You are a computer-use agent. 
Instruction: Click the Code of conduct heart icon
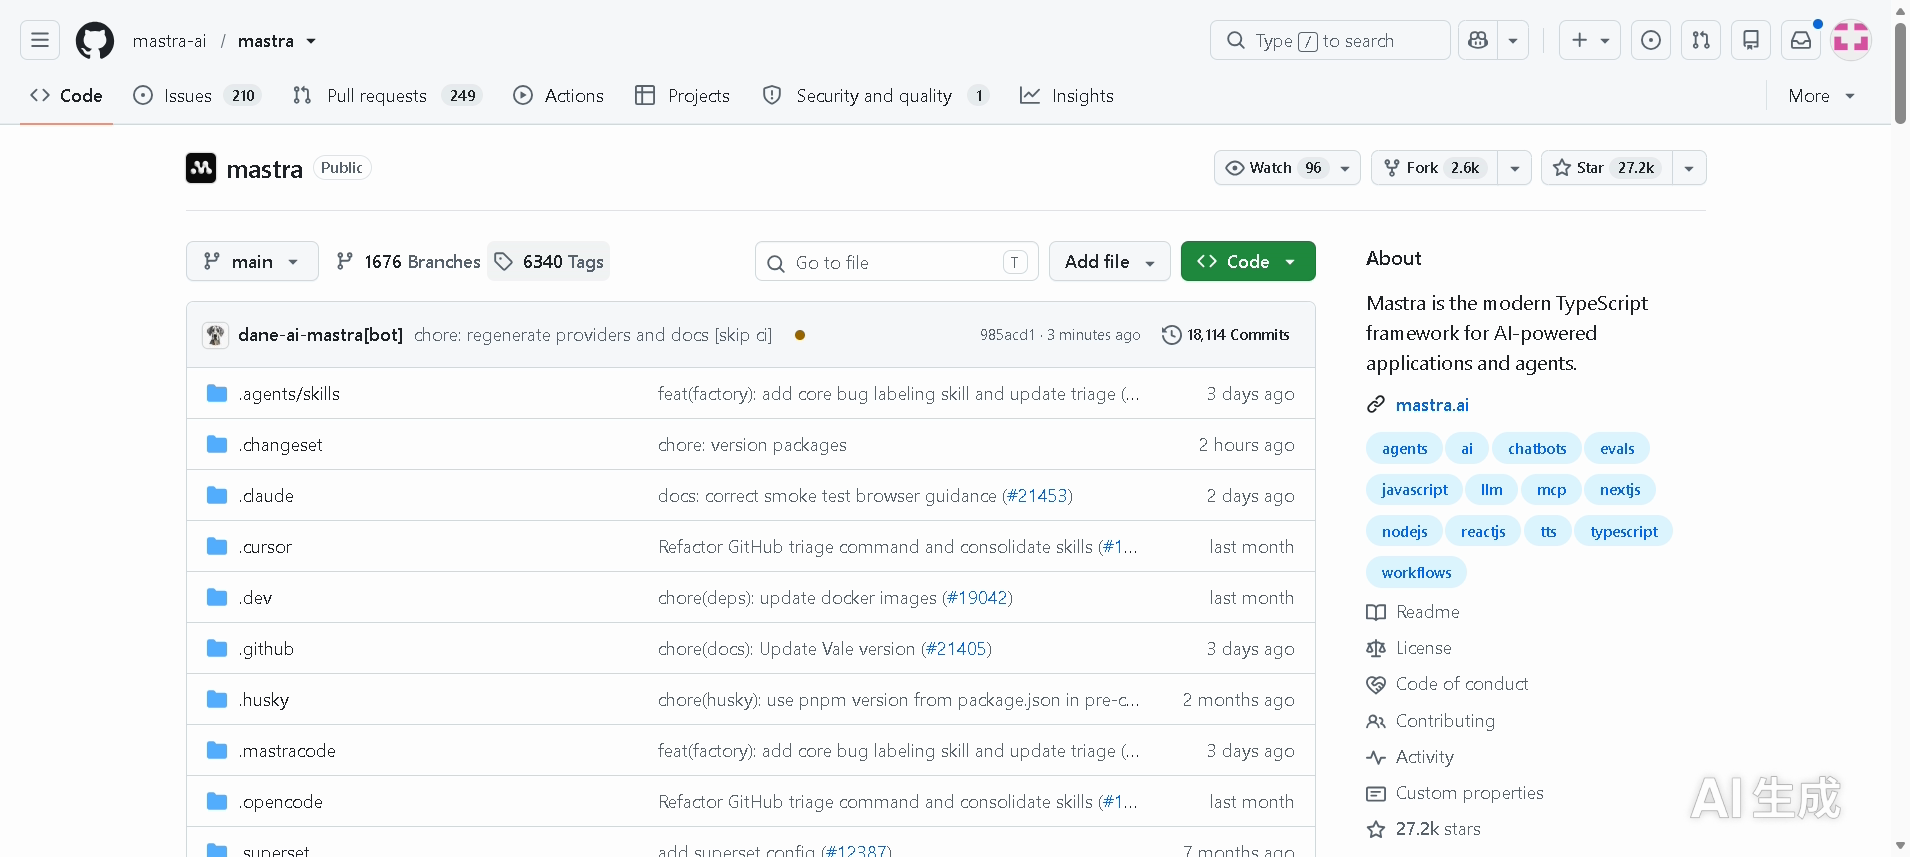[x=1376, y=684]
